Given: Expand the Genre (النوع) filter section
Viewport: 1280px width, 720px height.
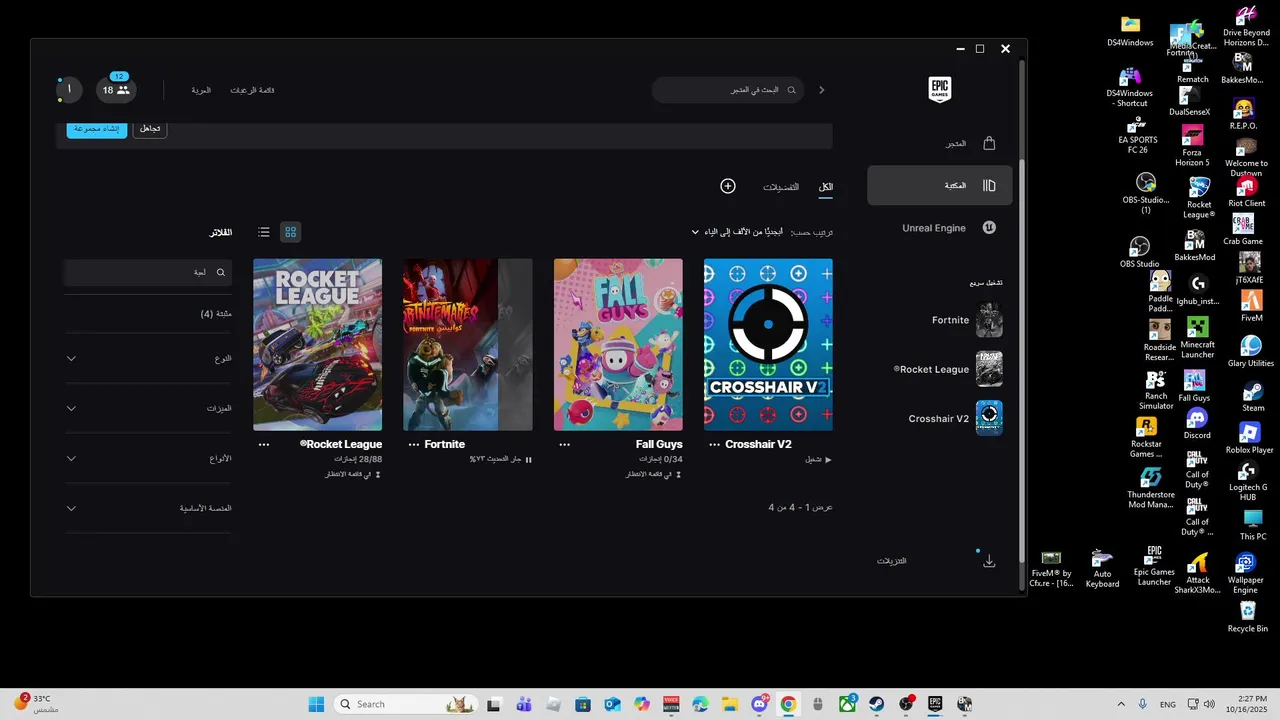Looking at the screenshot, I should tap(148, 358).
